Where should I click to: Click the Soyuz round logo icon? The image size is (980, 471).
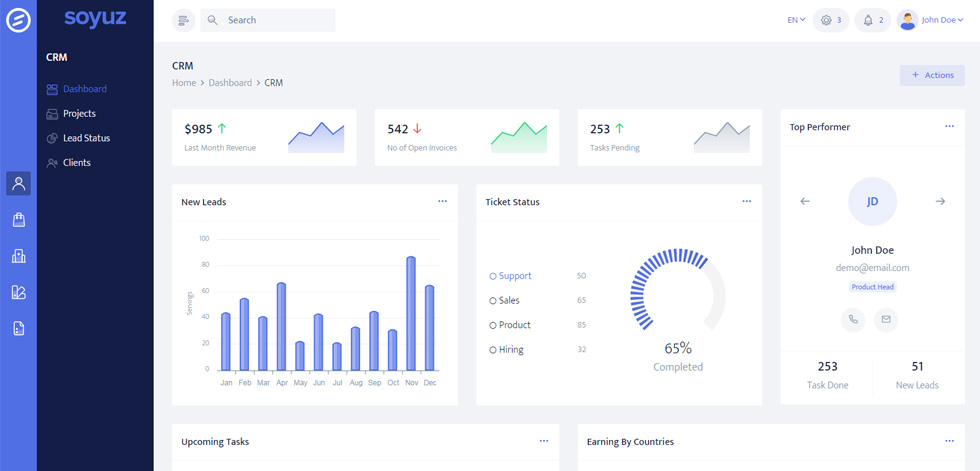coord(18,20)
